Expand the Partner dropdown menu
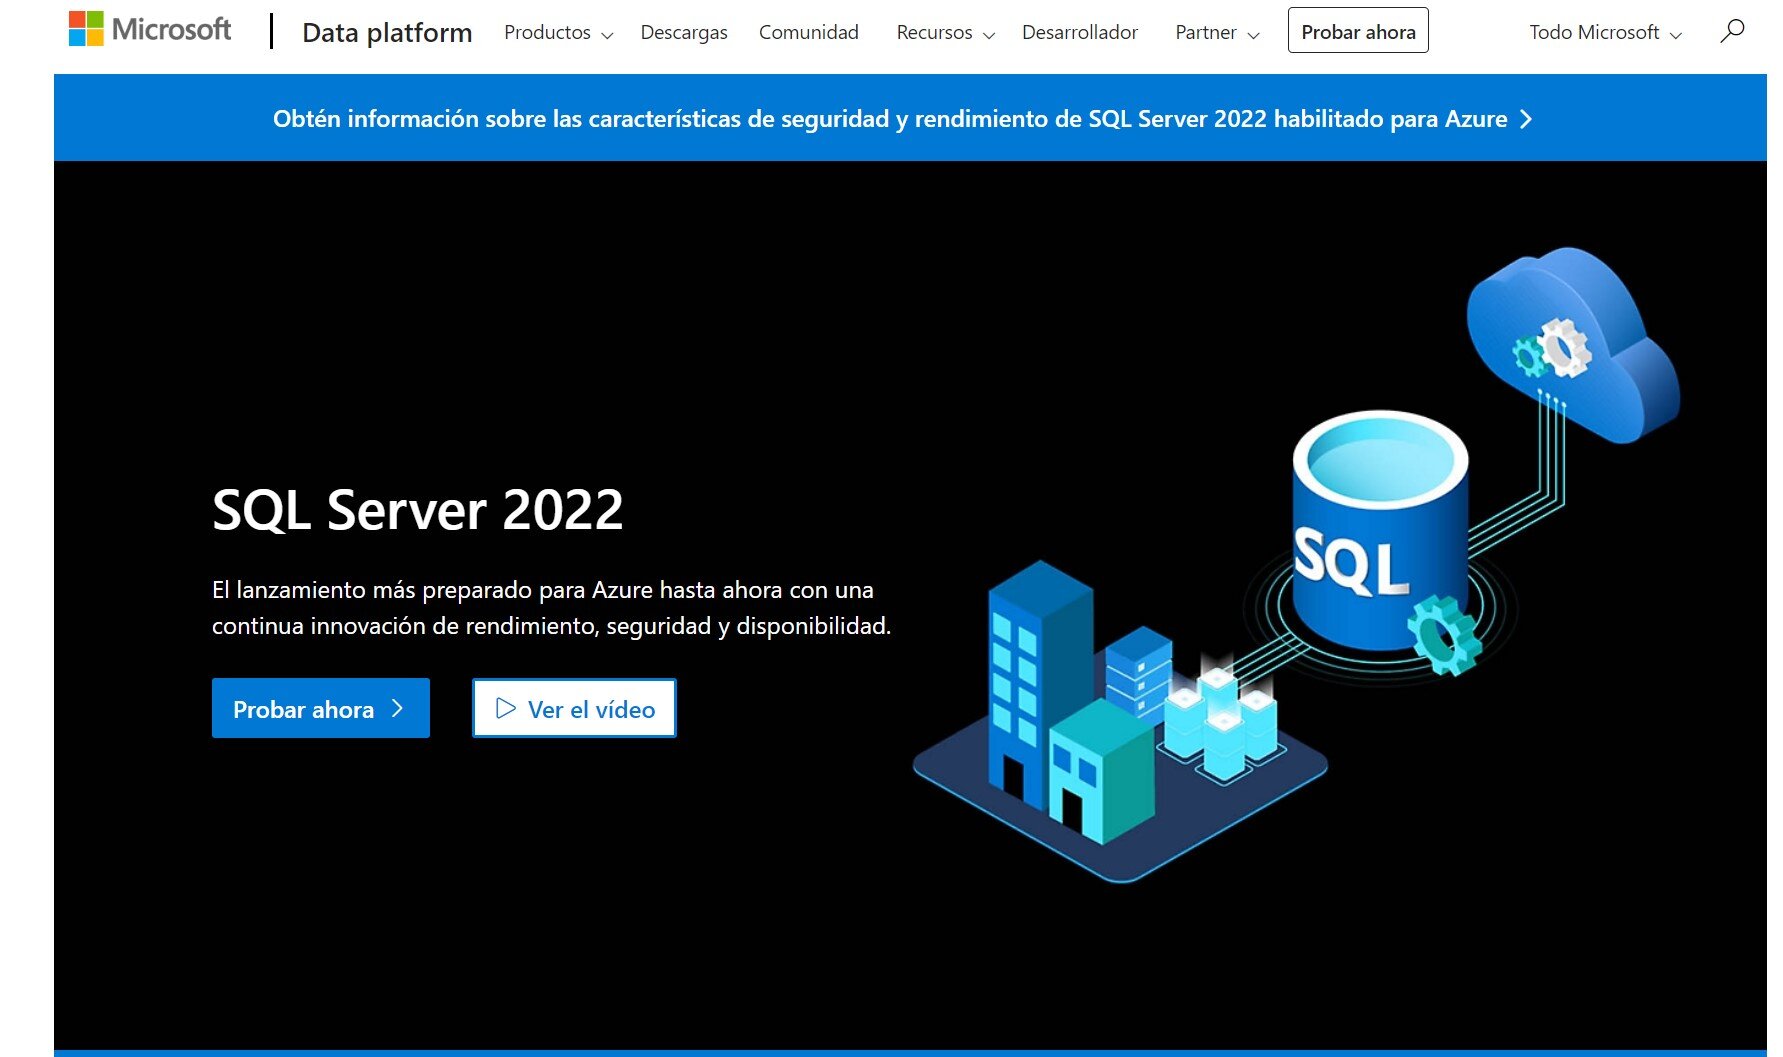This screenshot has width=1783, height=1057. point(1217,32)
